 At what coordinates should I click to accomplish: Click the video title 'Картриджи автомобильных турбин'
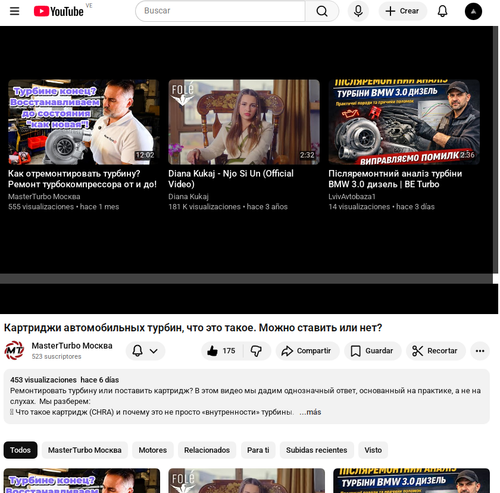(193, 328)
